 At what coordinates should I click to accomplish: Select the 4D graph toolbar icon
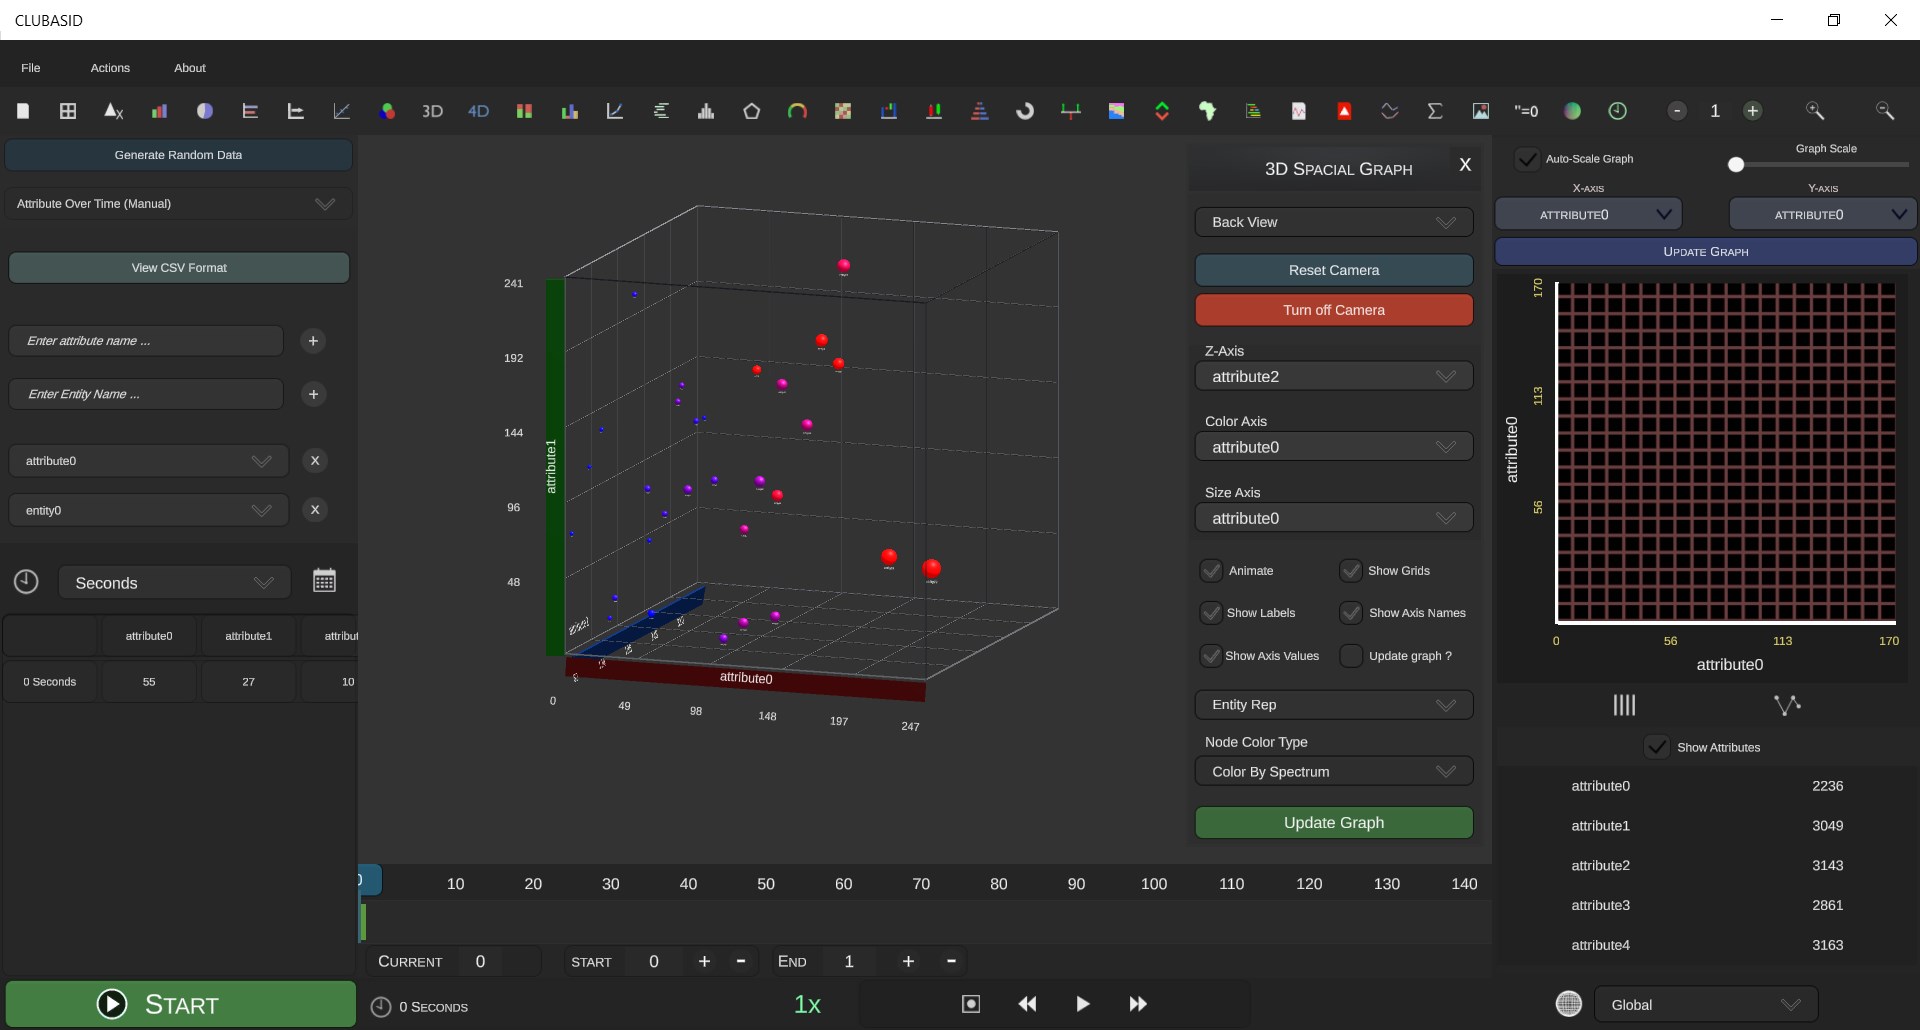[x=478, y=111]
